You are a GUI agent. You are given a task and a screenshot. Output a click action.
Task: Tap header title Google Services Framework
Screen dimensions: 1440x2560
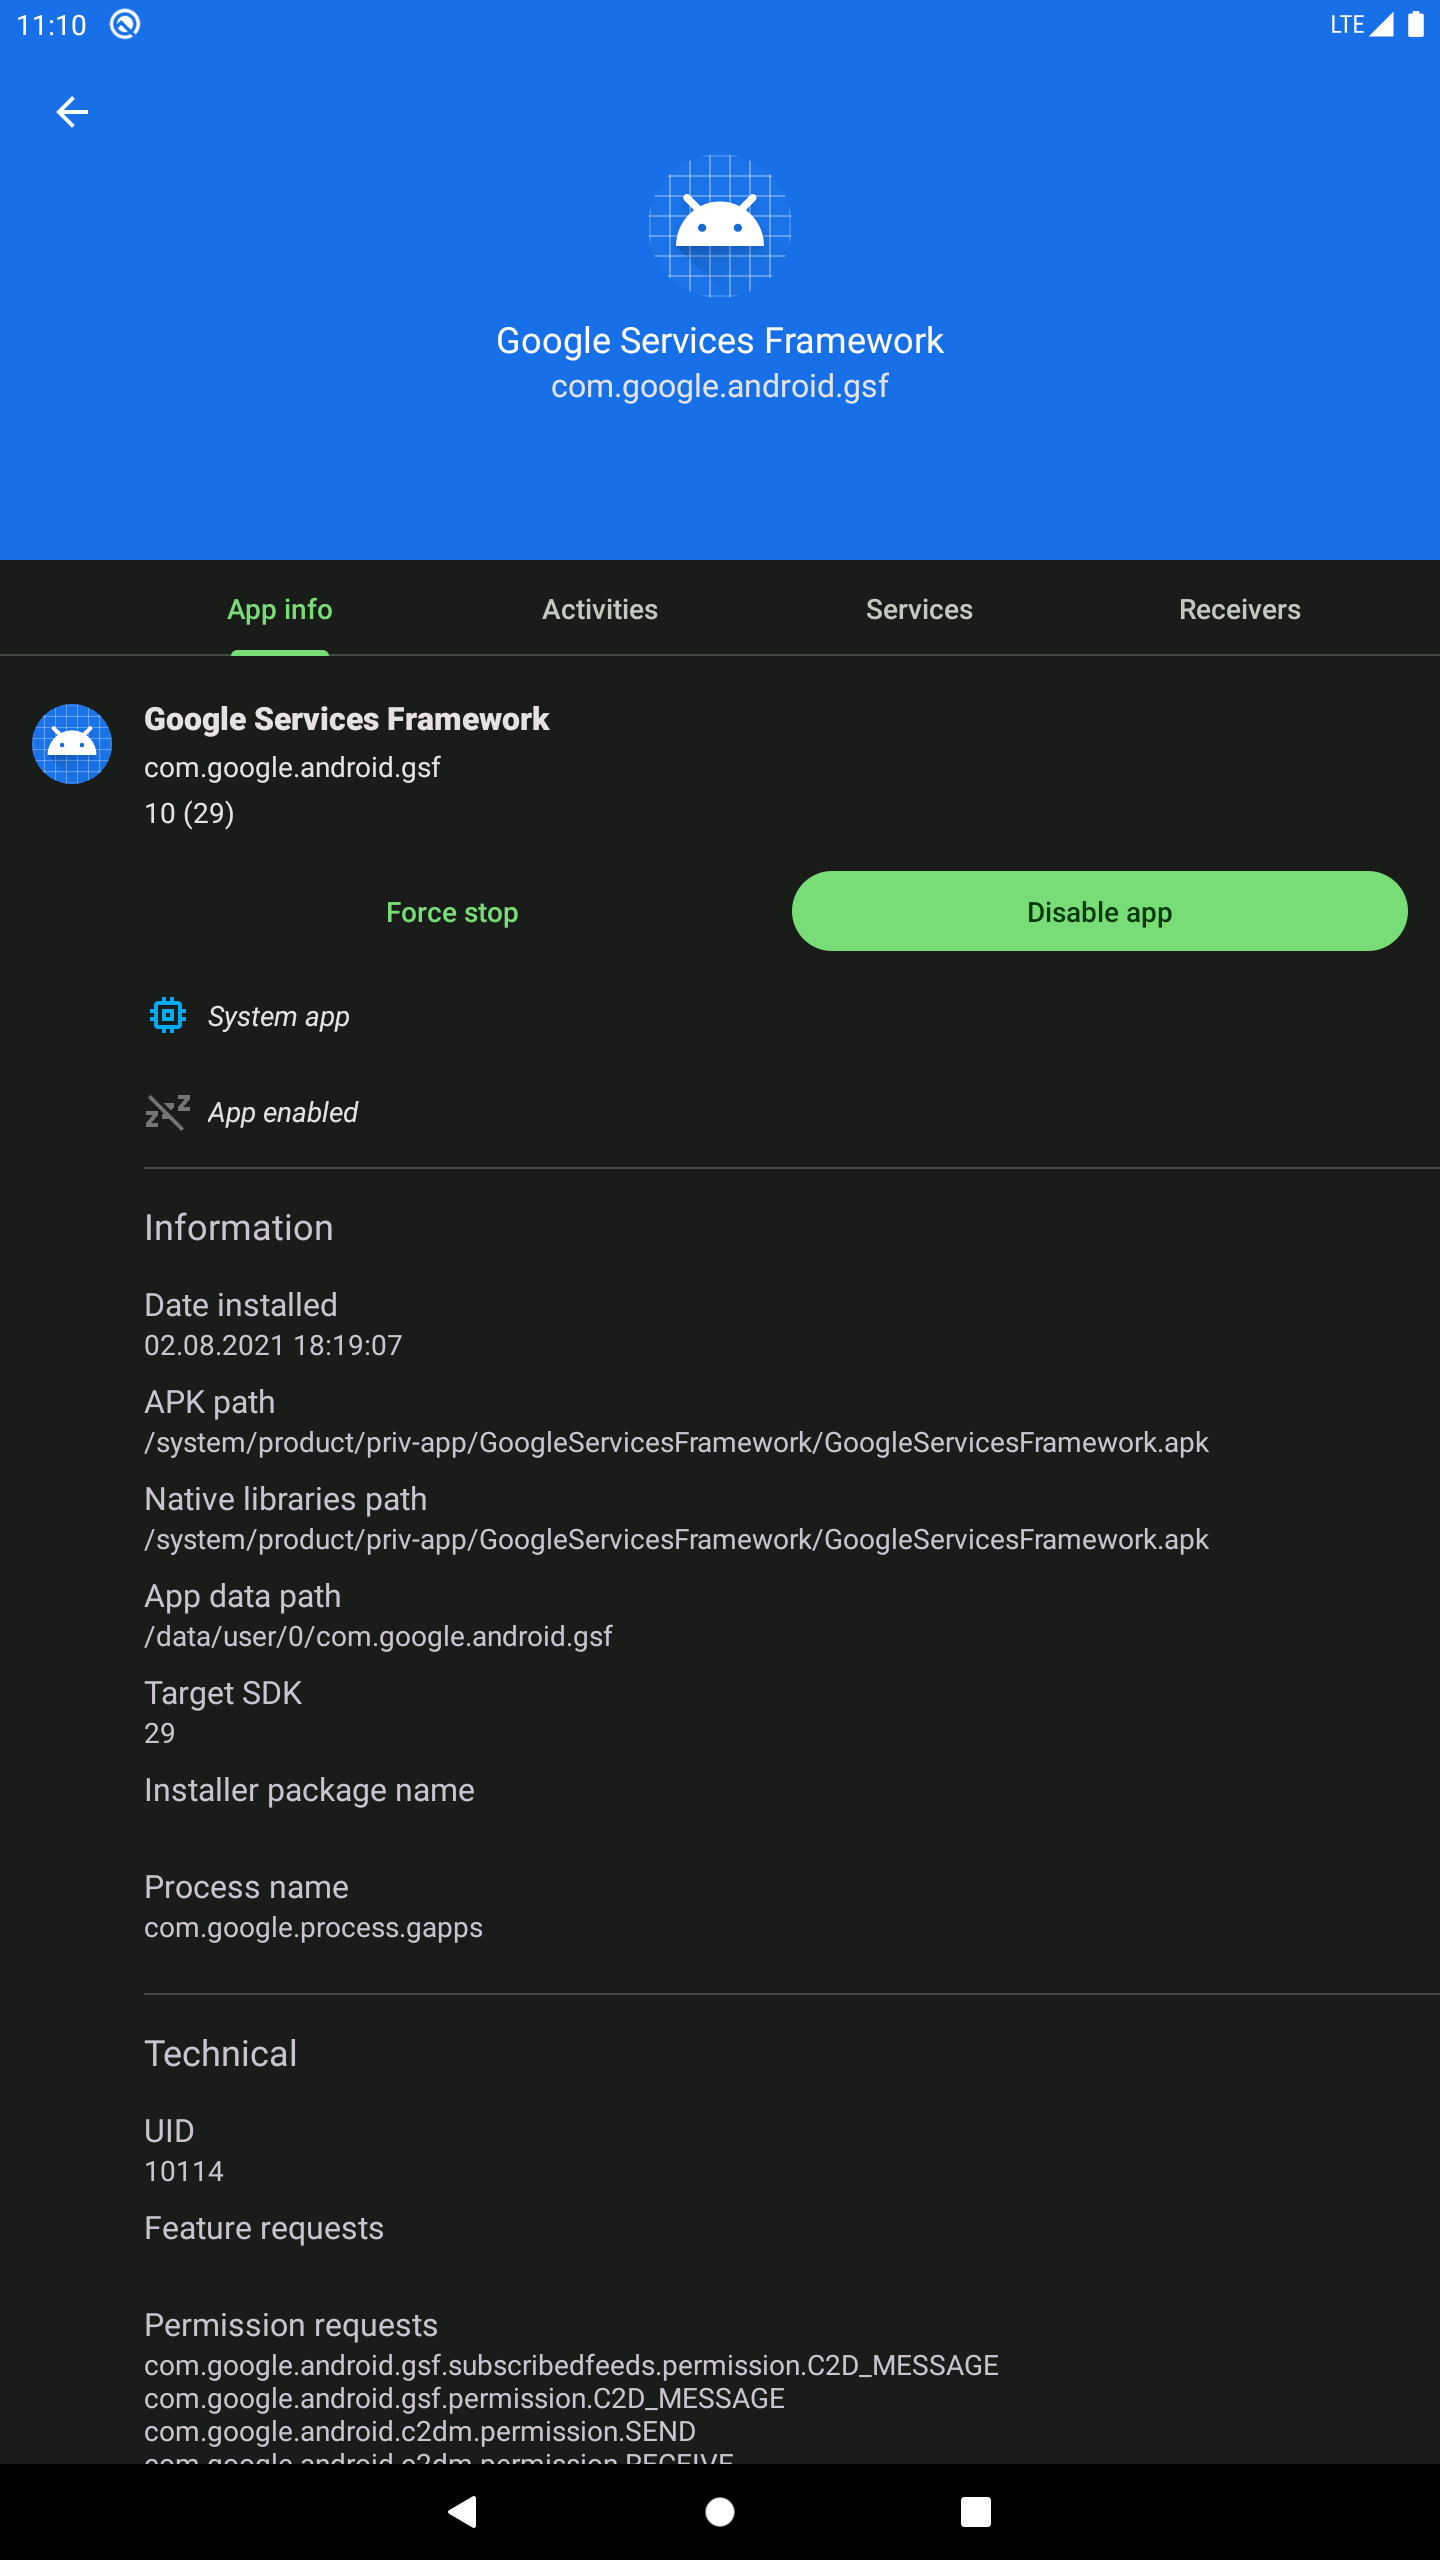[720, 341]
